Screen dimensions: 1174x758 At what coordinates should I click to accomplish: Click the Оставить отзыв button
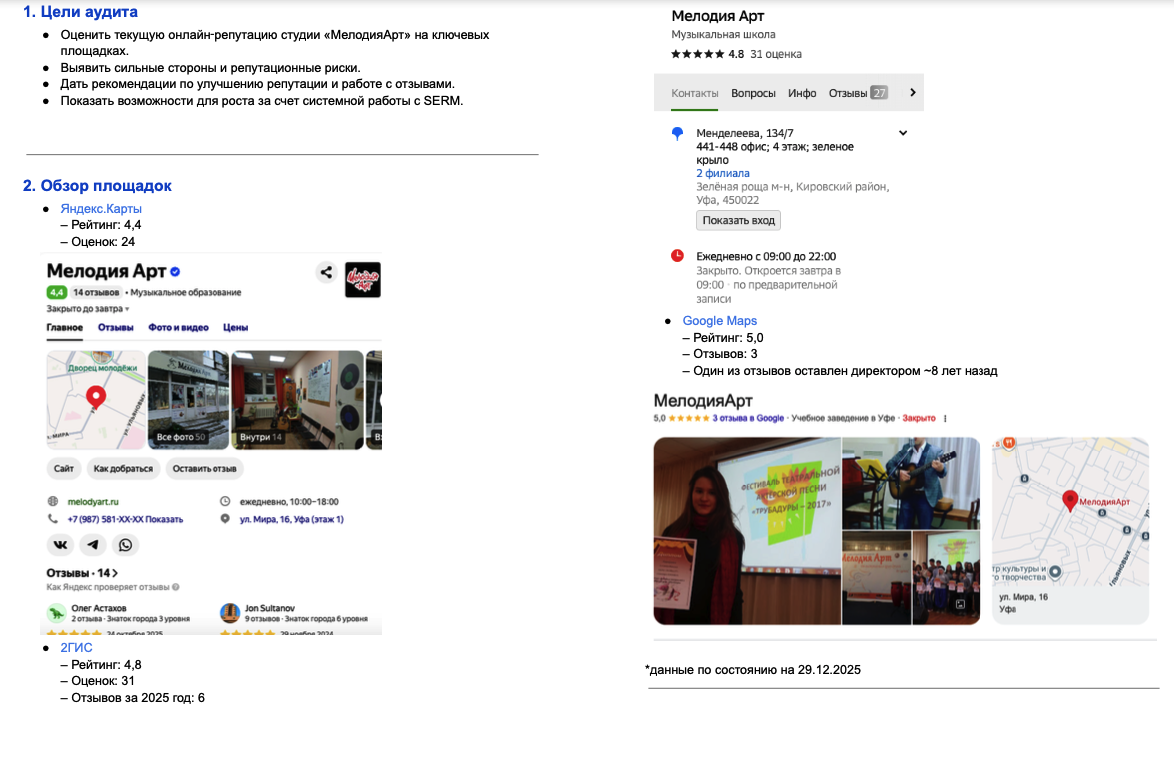pyautogui.click(x=204, y=469)
